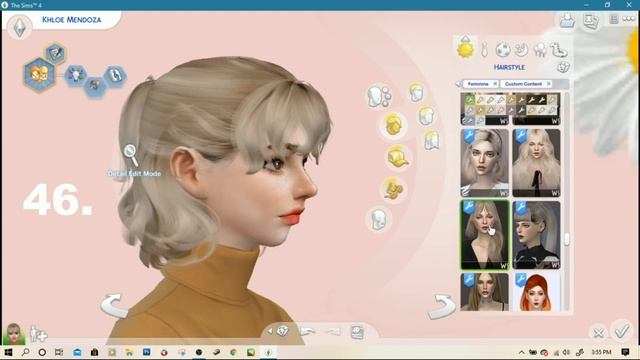Rotate the Sim with the right arrow
Screen dimensions: 640x360
442,307
